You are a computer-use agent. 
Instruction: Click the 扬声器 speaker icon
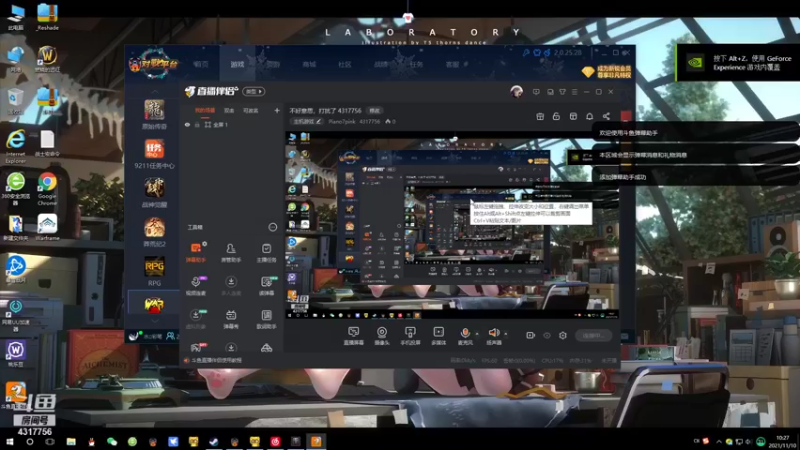tap(493, 333)
